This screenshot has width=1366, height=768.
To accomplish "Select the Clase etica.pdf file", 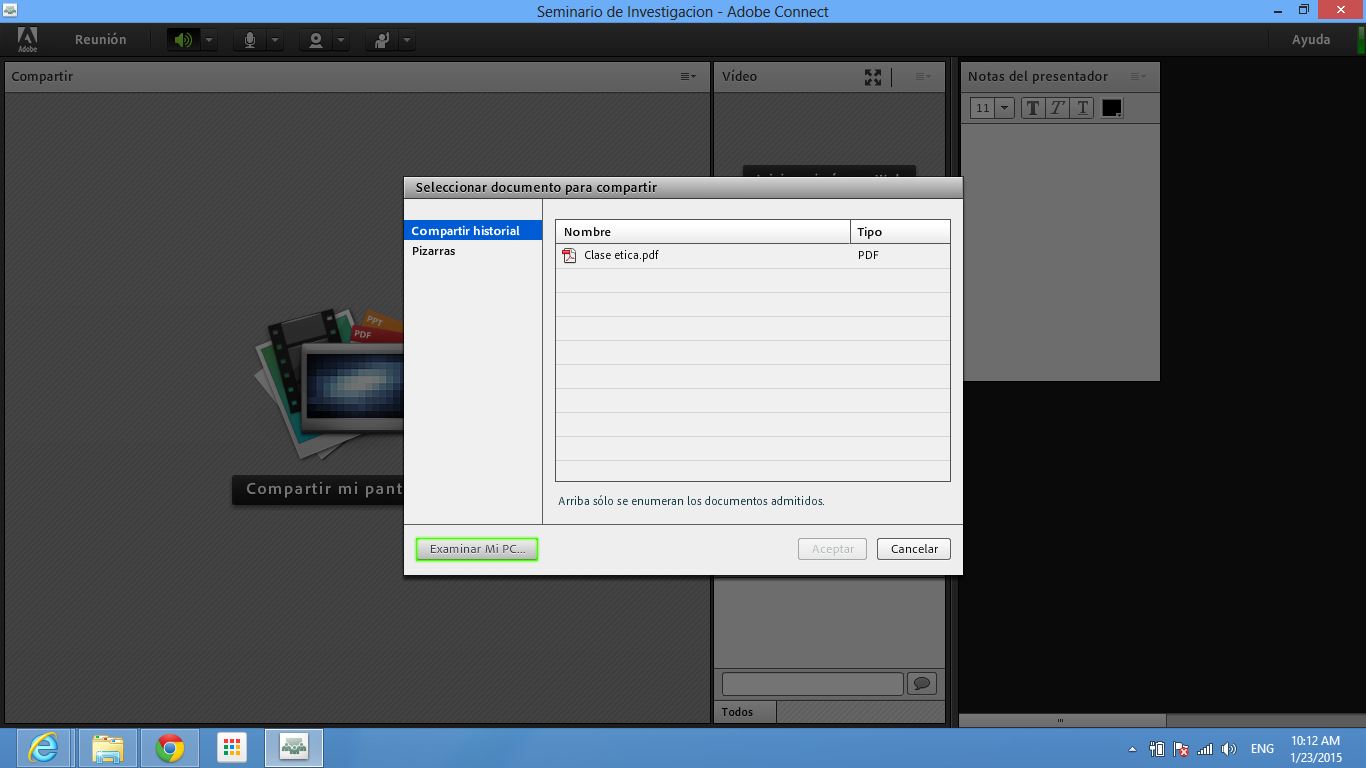I will click(x=752, y=255).
